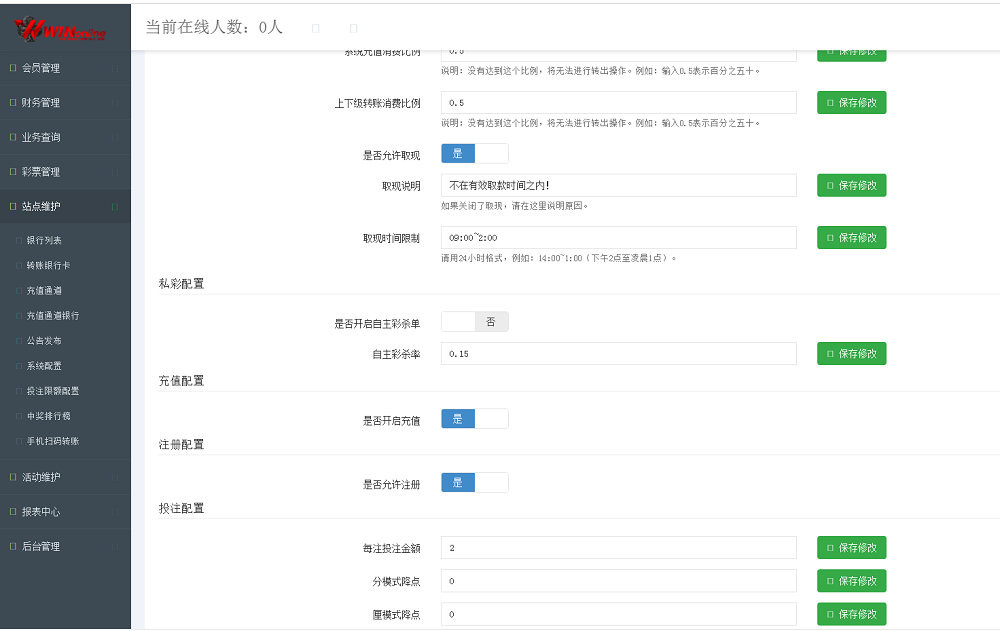Toggle the 是否开启充值 switch off
This screenshot has width=1000, height=631.
point(491,418)
